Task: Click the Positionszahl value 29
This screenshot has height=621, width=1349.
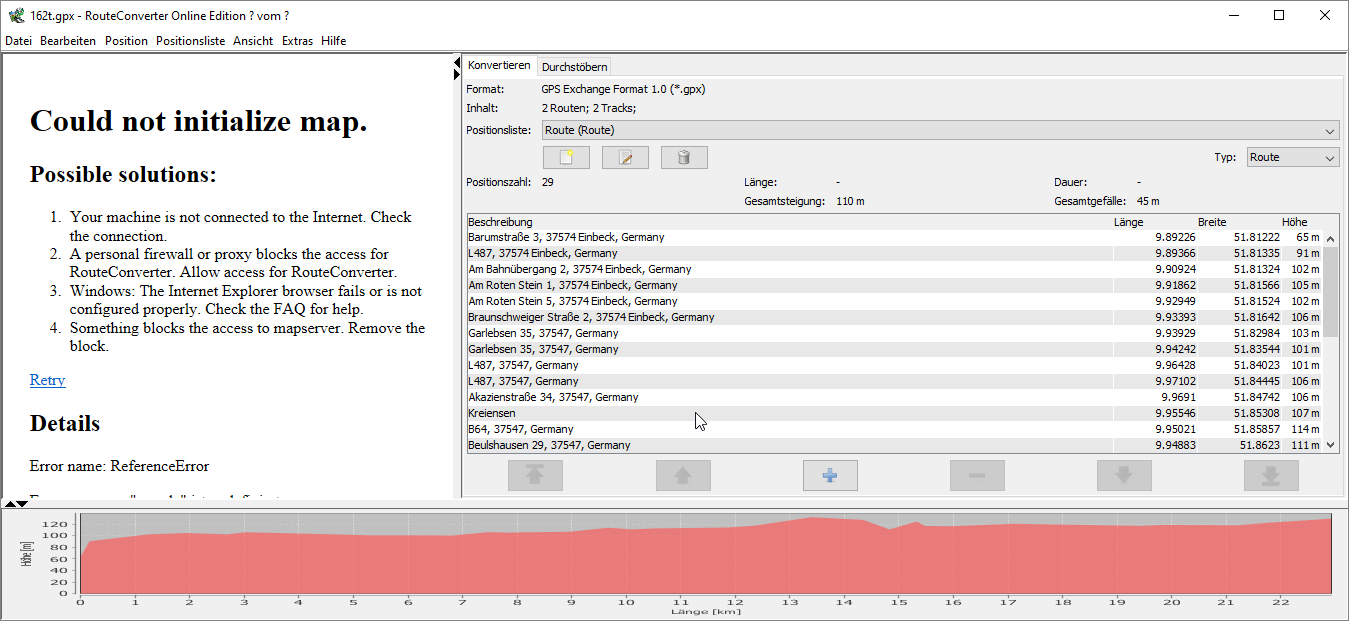Action: pyautogui.click(x=548, y=182)
